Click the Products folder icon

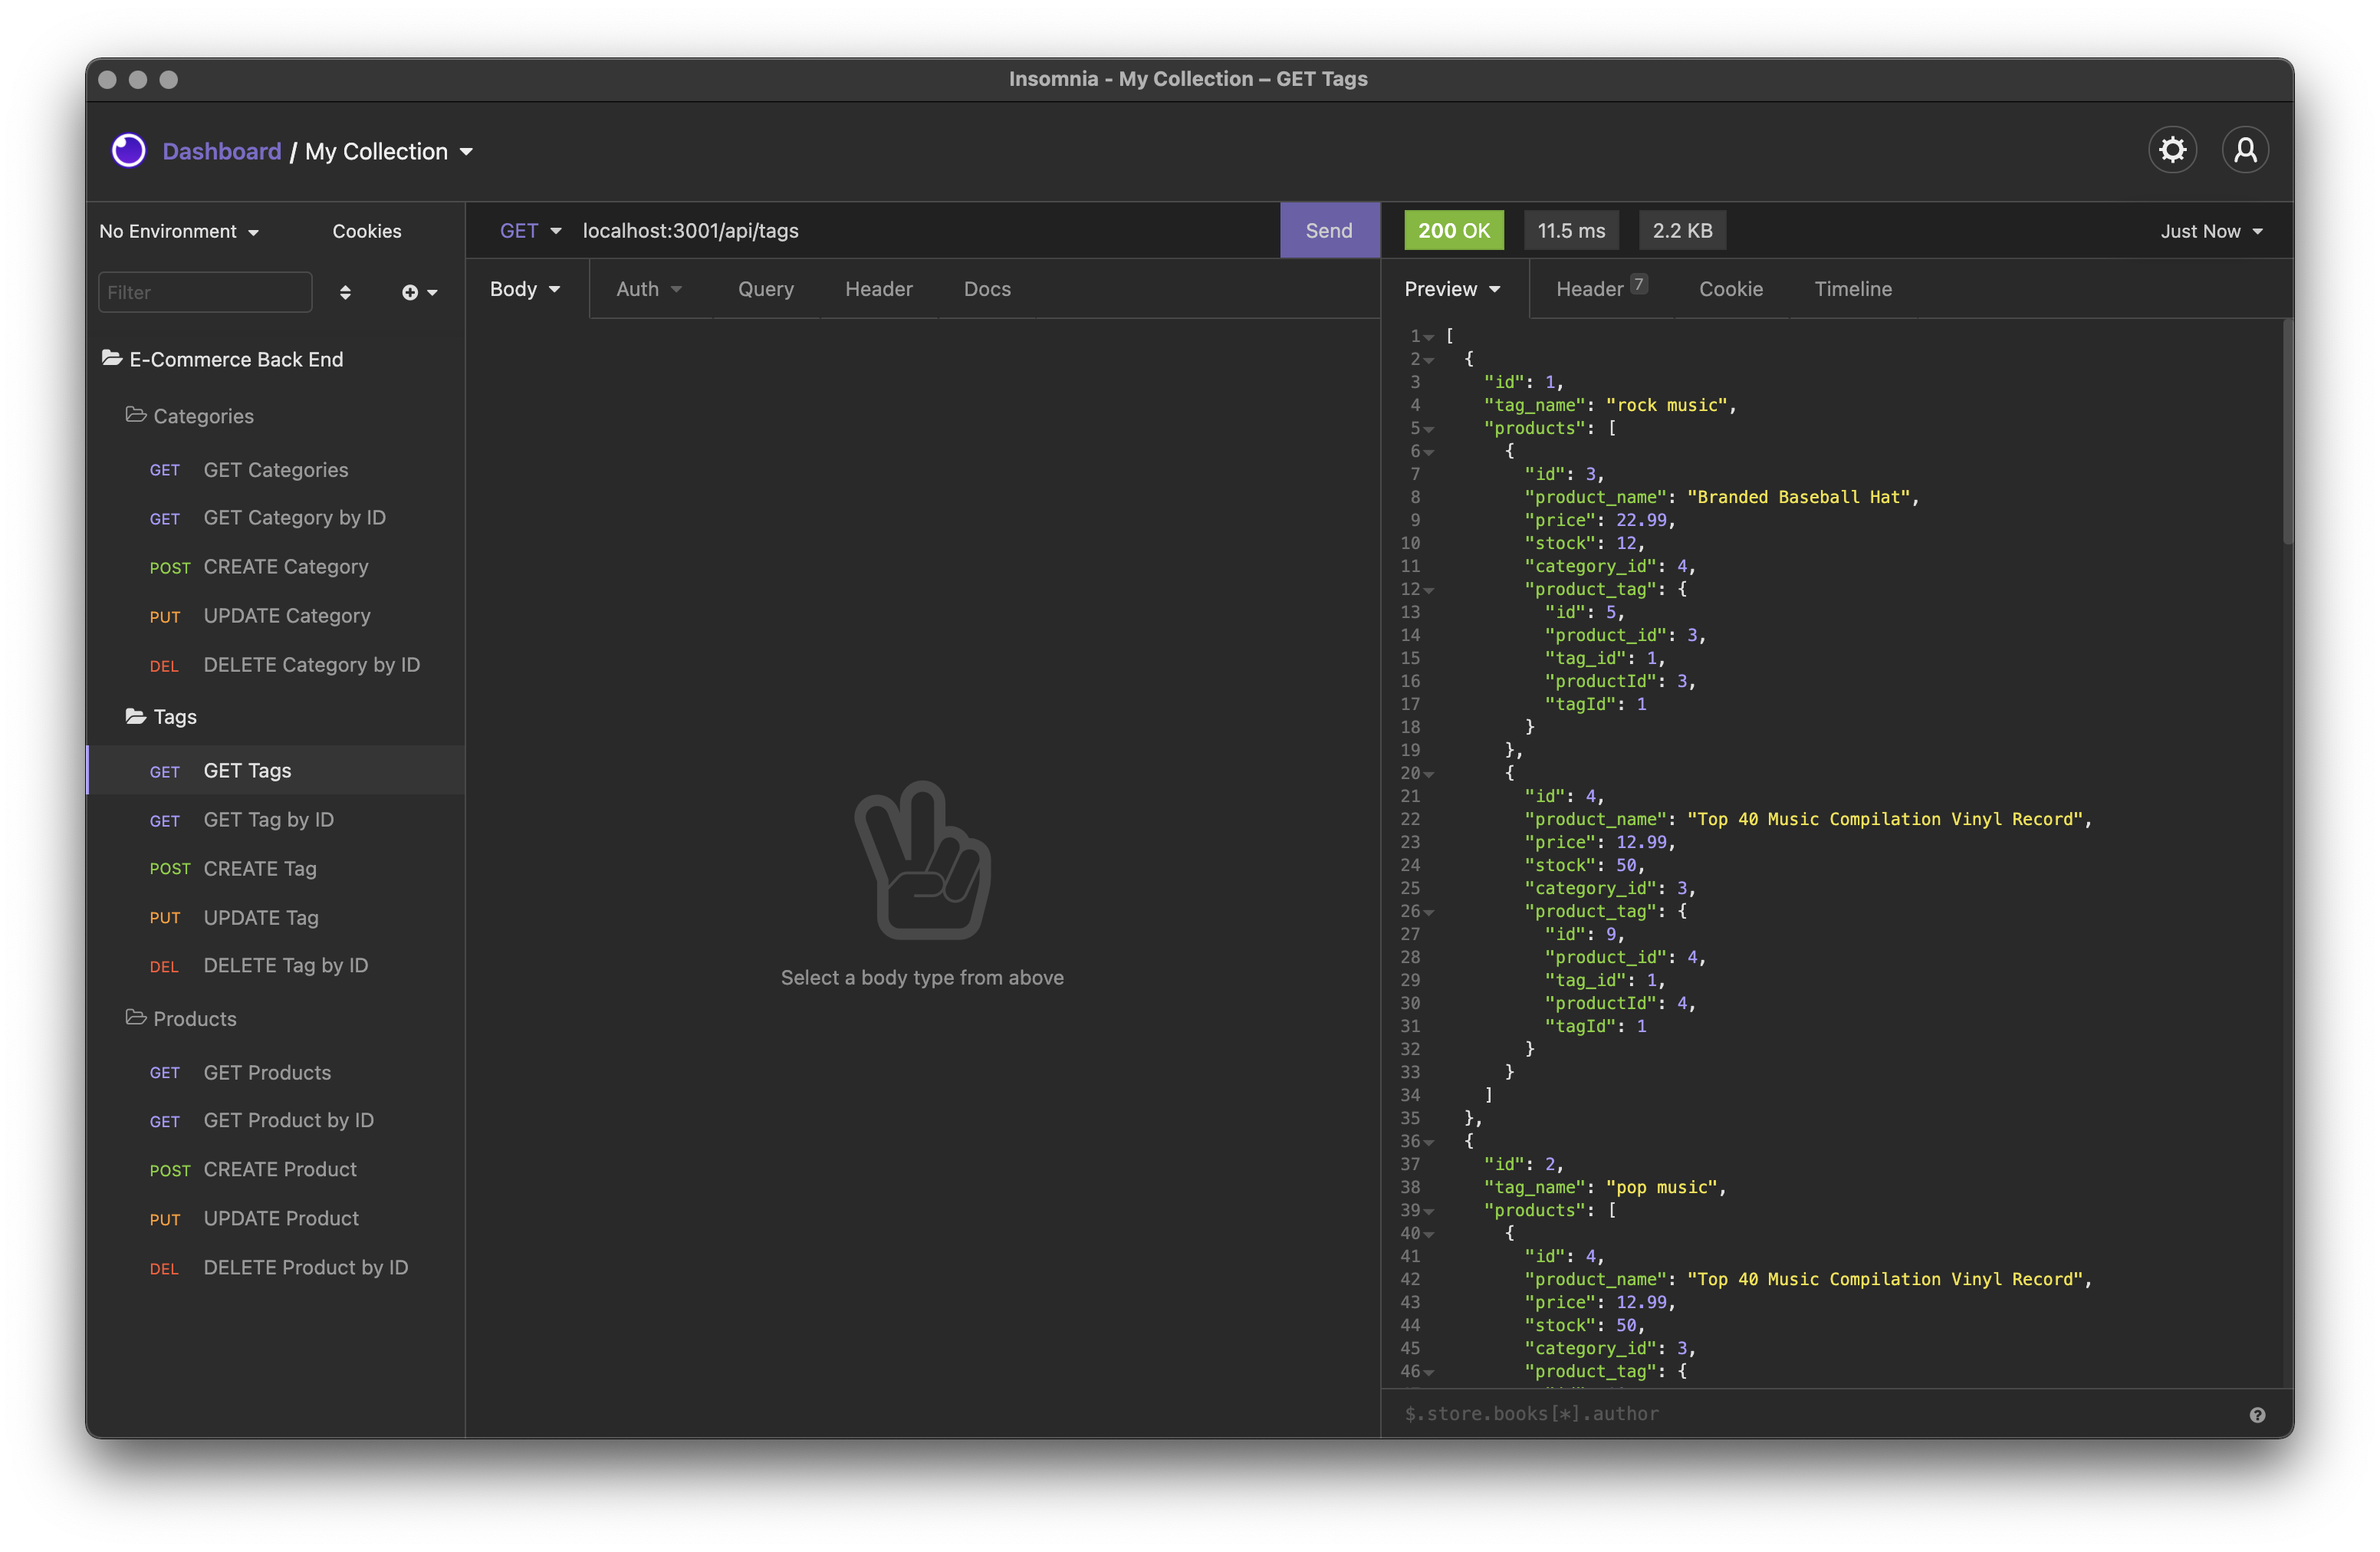[x=136, y=1017]
